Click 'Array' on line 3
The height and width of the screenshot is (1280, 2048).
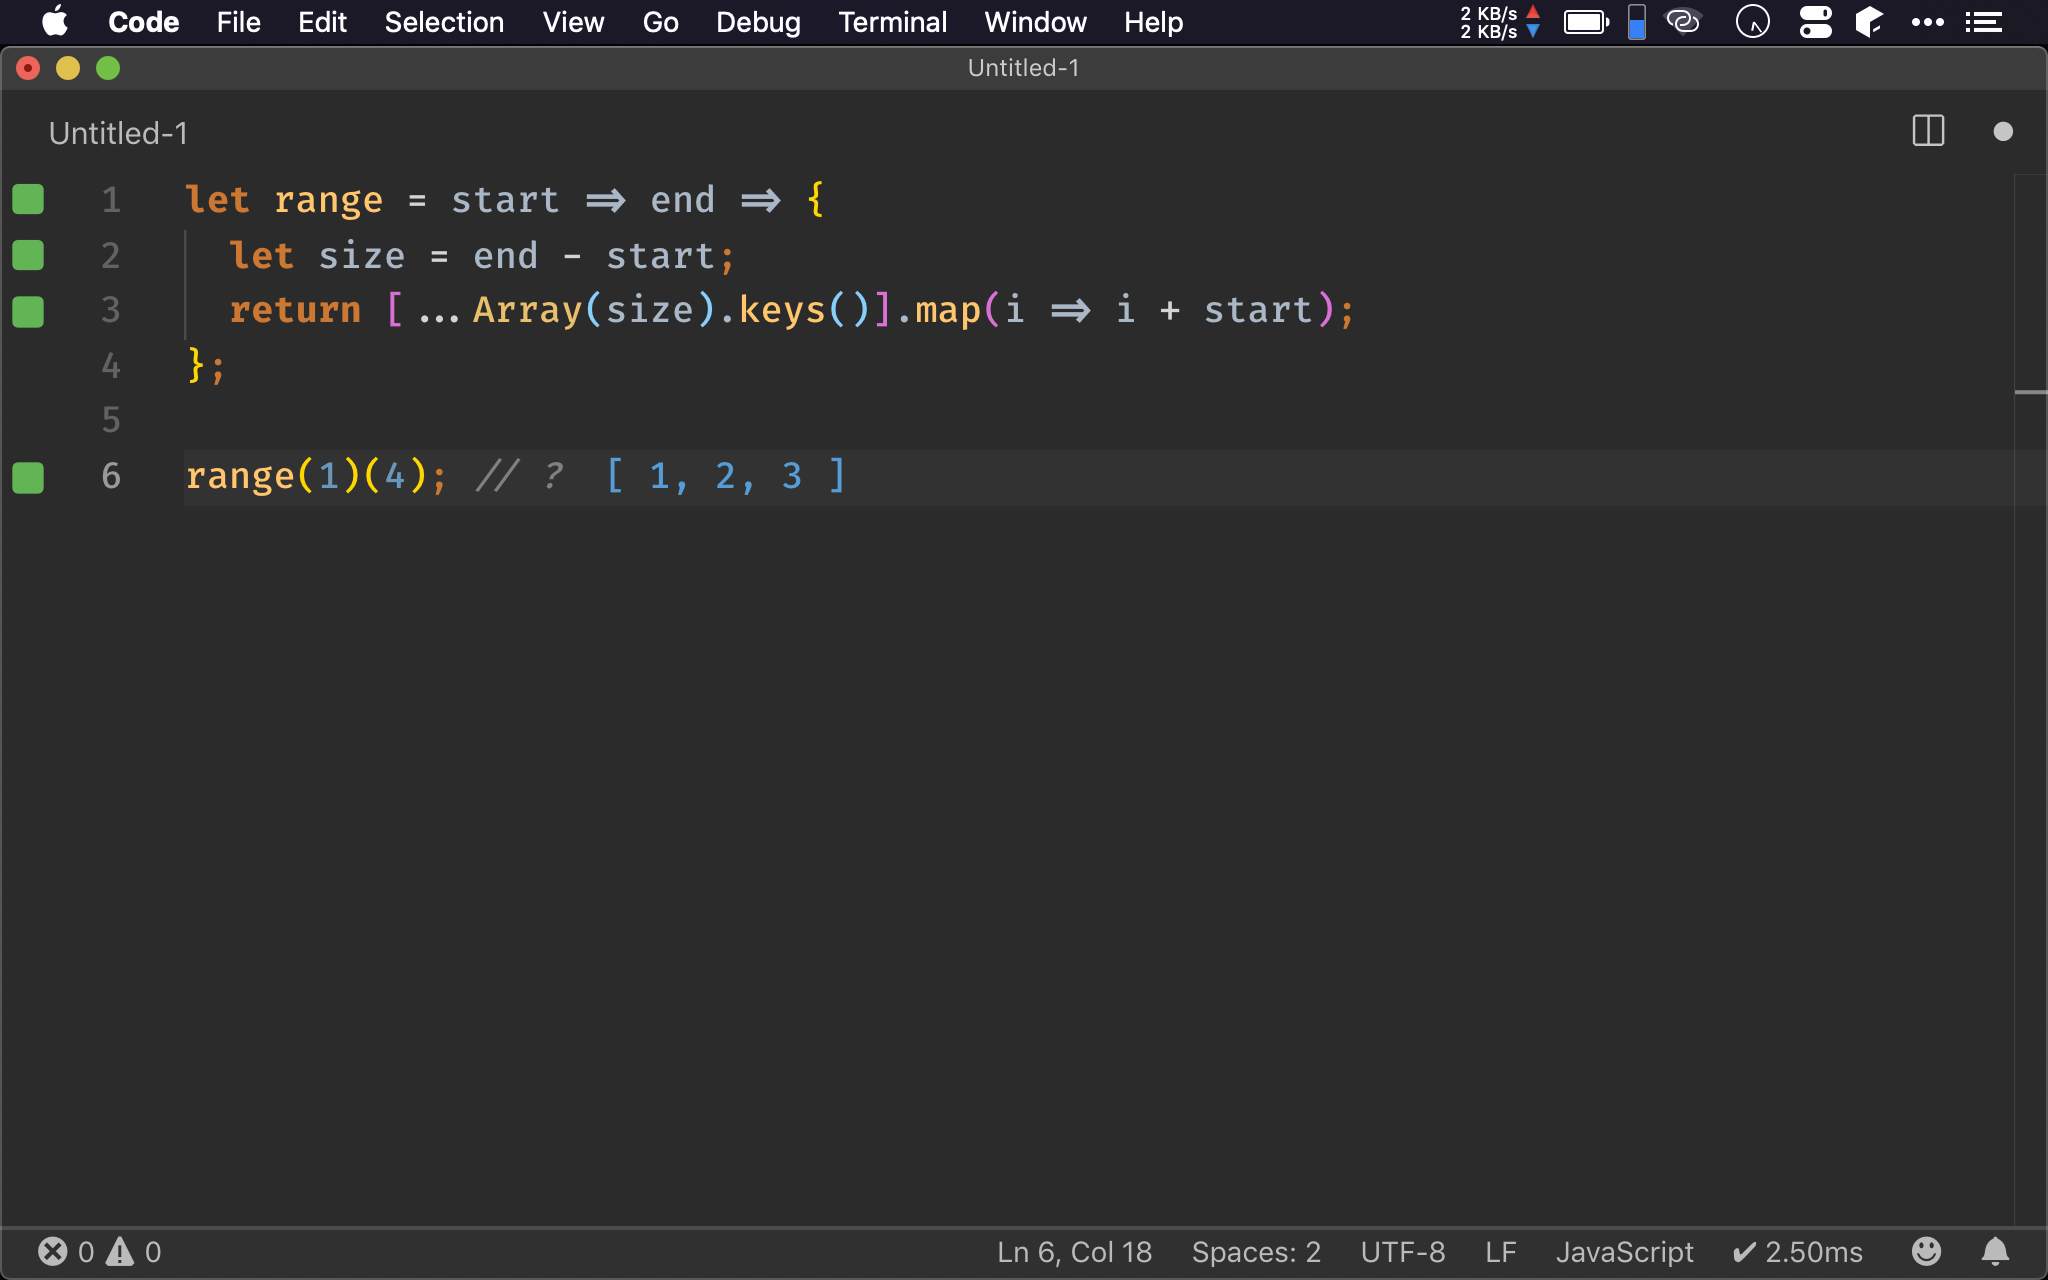point(527,310)
